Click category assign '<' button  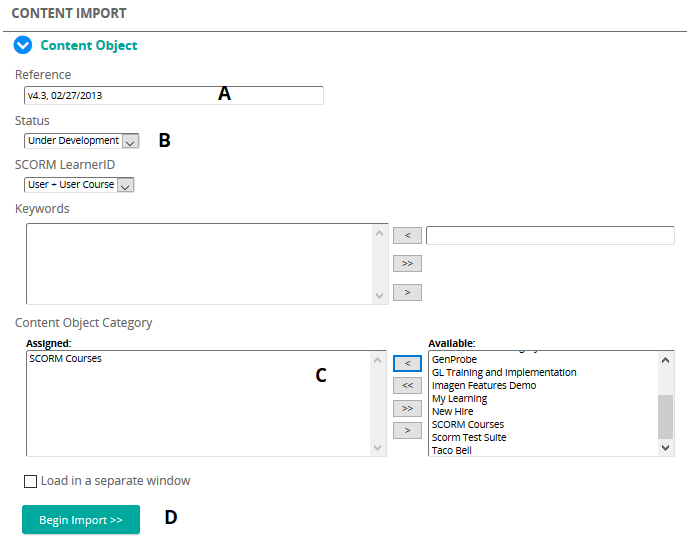[407, 363]
